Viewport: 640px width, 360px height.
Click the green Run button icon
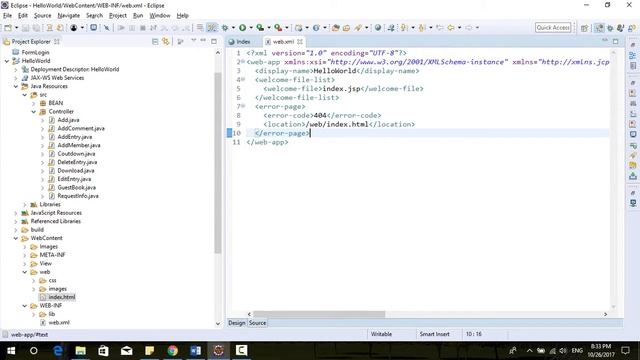coord(242,28)
